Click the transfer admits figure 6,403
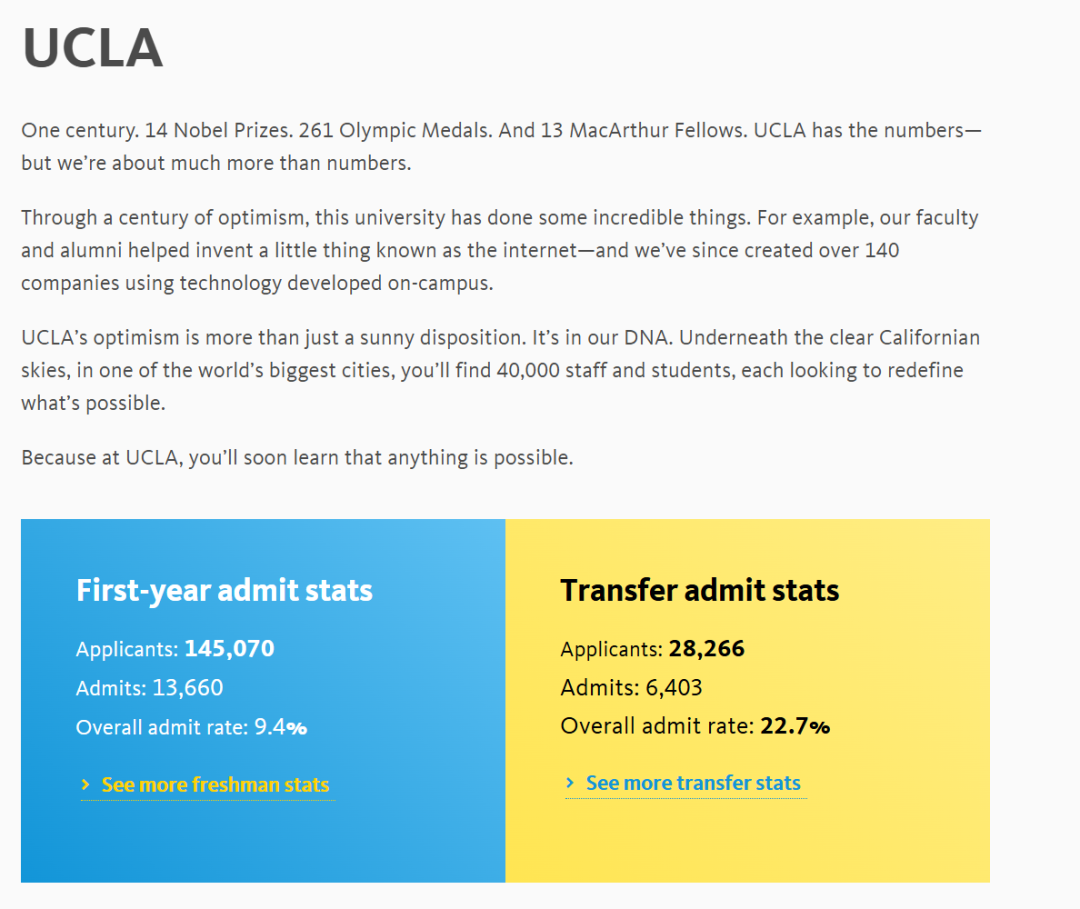 click(674, 688)
